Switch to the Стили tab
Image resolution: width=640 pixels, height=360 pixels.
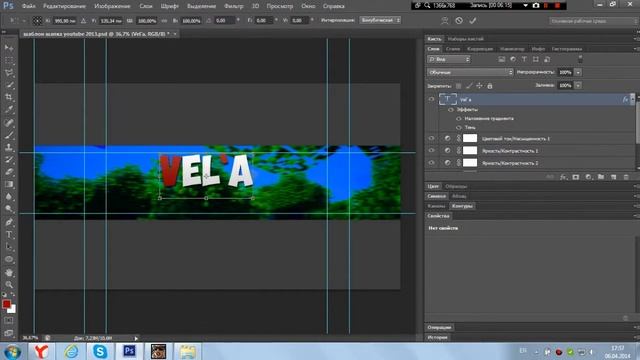pyautogui.click(x=453, y=49)
